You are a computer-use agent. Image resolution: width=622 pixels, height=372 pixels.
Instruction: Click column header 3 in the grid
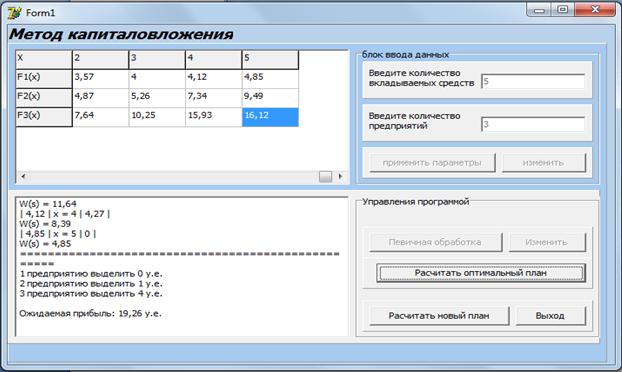point(157,60)
